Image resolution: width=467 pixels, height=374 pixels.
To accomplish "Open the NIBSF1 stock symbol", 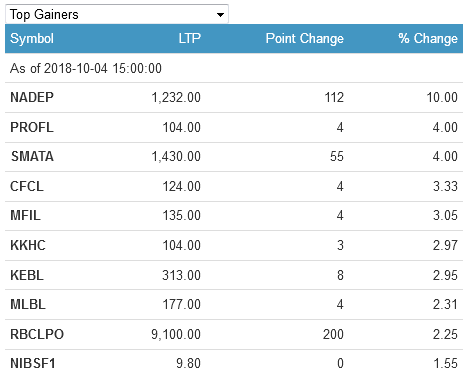I will click(x=33, y=363).
